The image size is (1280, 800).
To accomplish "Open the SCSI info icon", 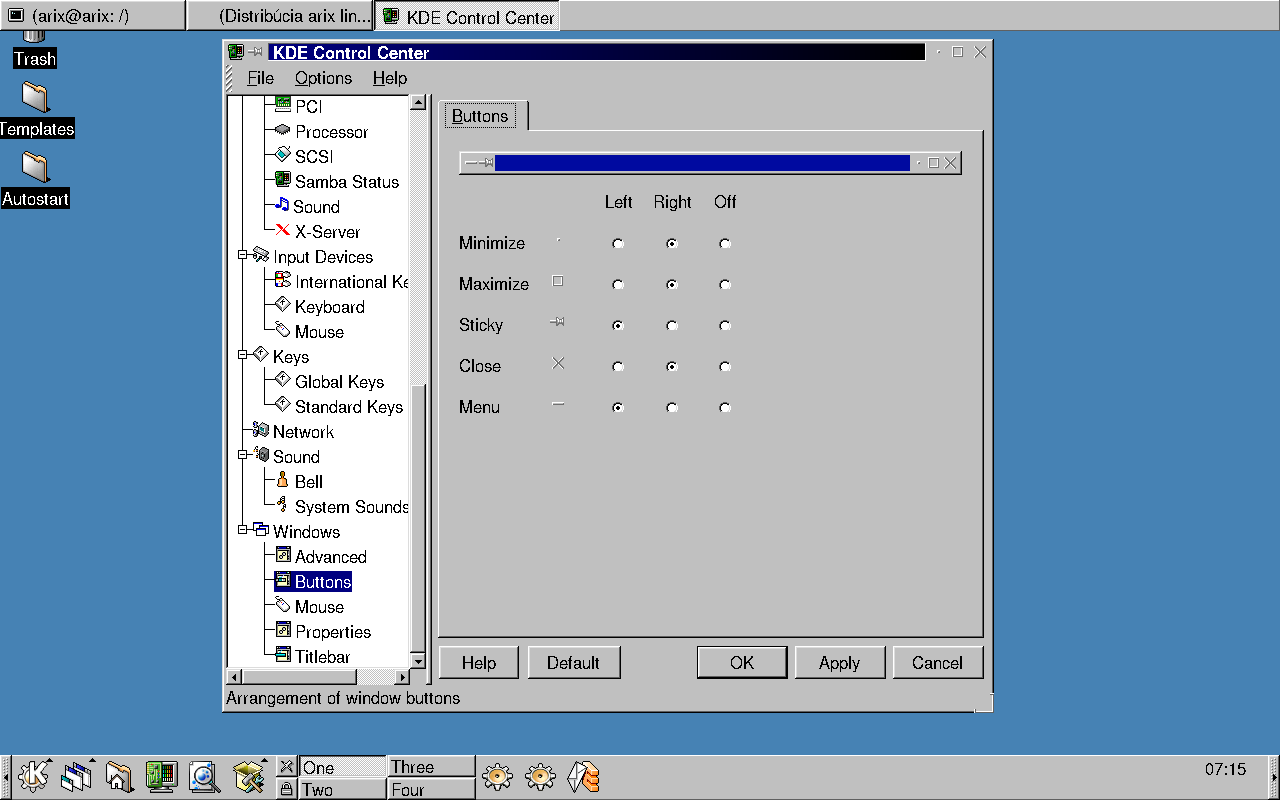I will tap(283, 155).
